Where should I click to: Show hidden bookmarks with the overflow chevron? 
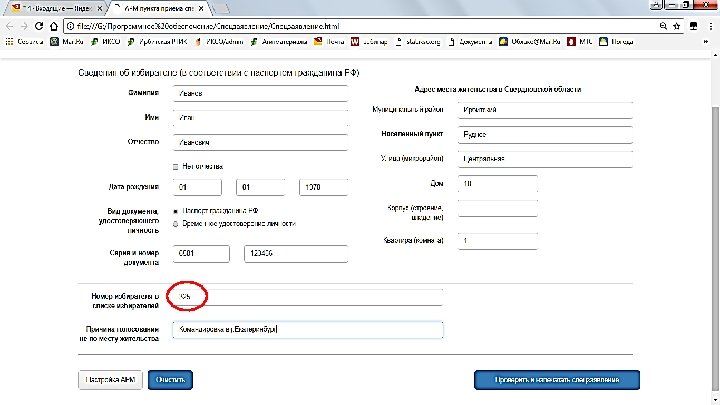(x=706, y=42)
